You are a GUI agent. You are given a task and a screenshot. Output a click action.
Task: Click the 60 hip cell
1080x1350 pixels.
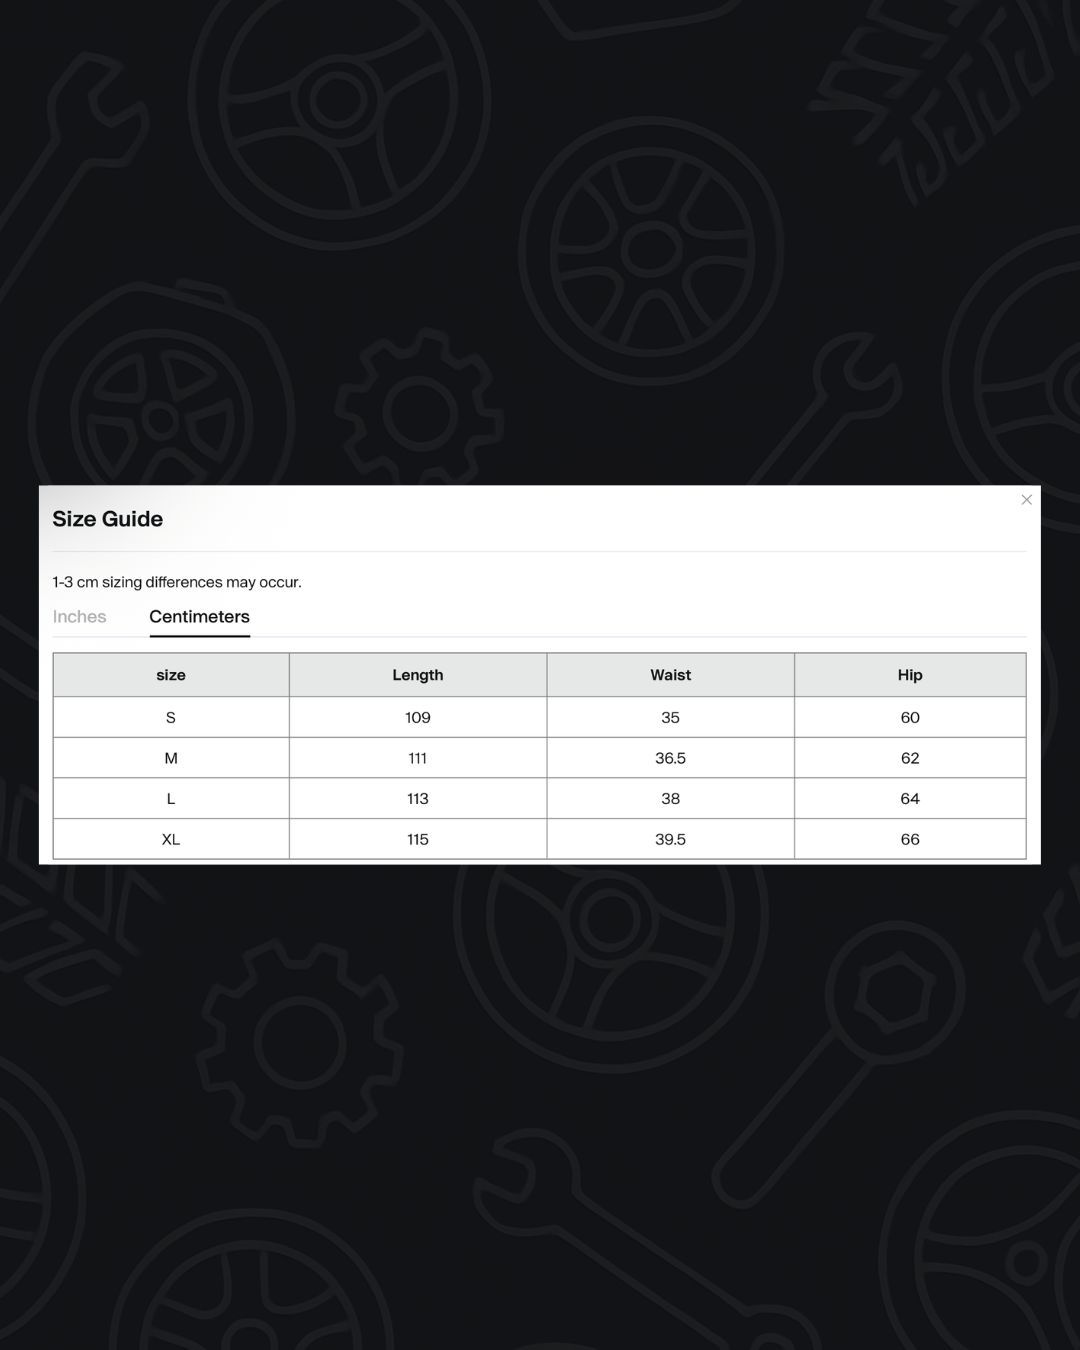909,718
